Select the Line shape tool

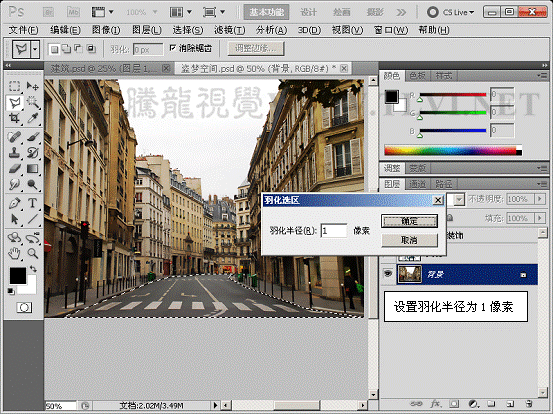32,219
